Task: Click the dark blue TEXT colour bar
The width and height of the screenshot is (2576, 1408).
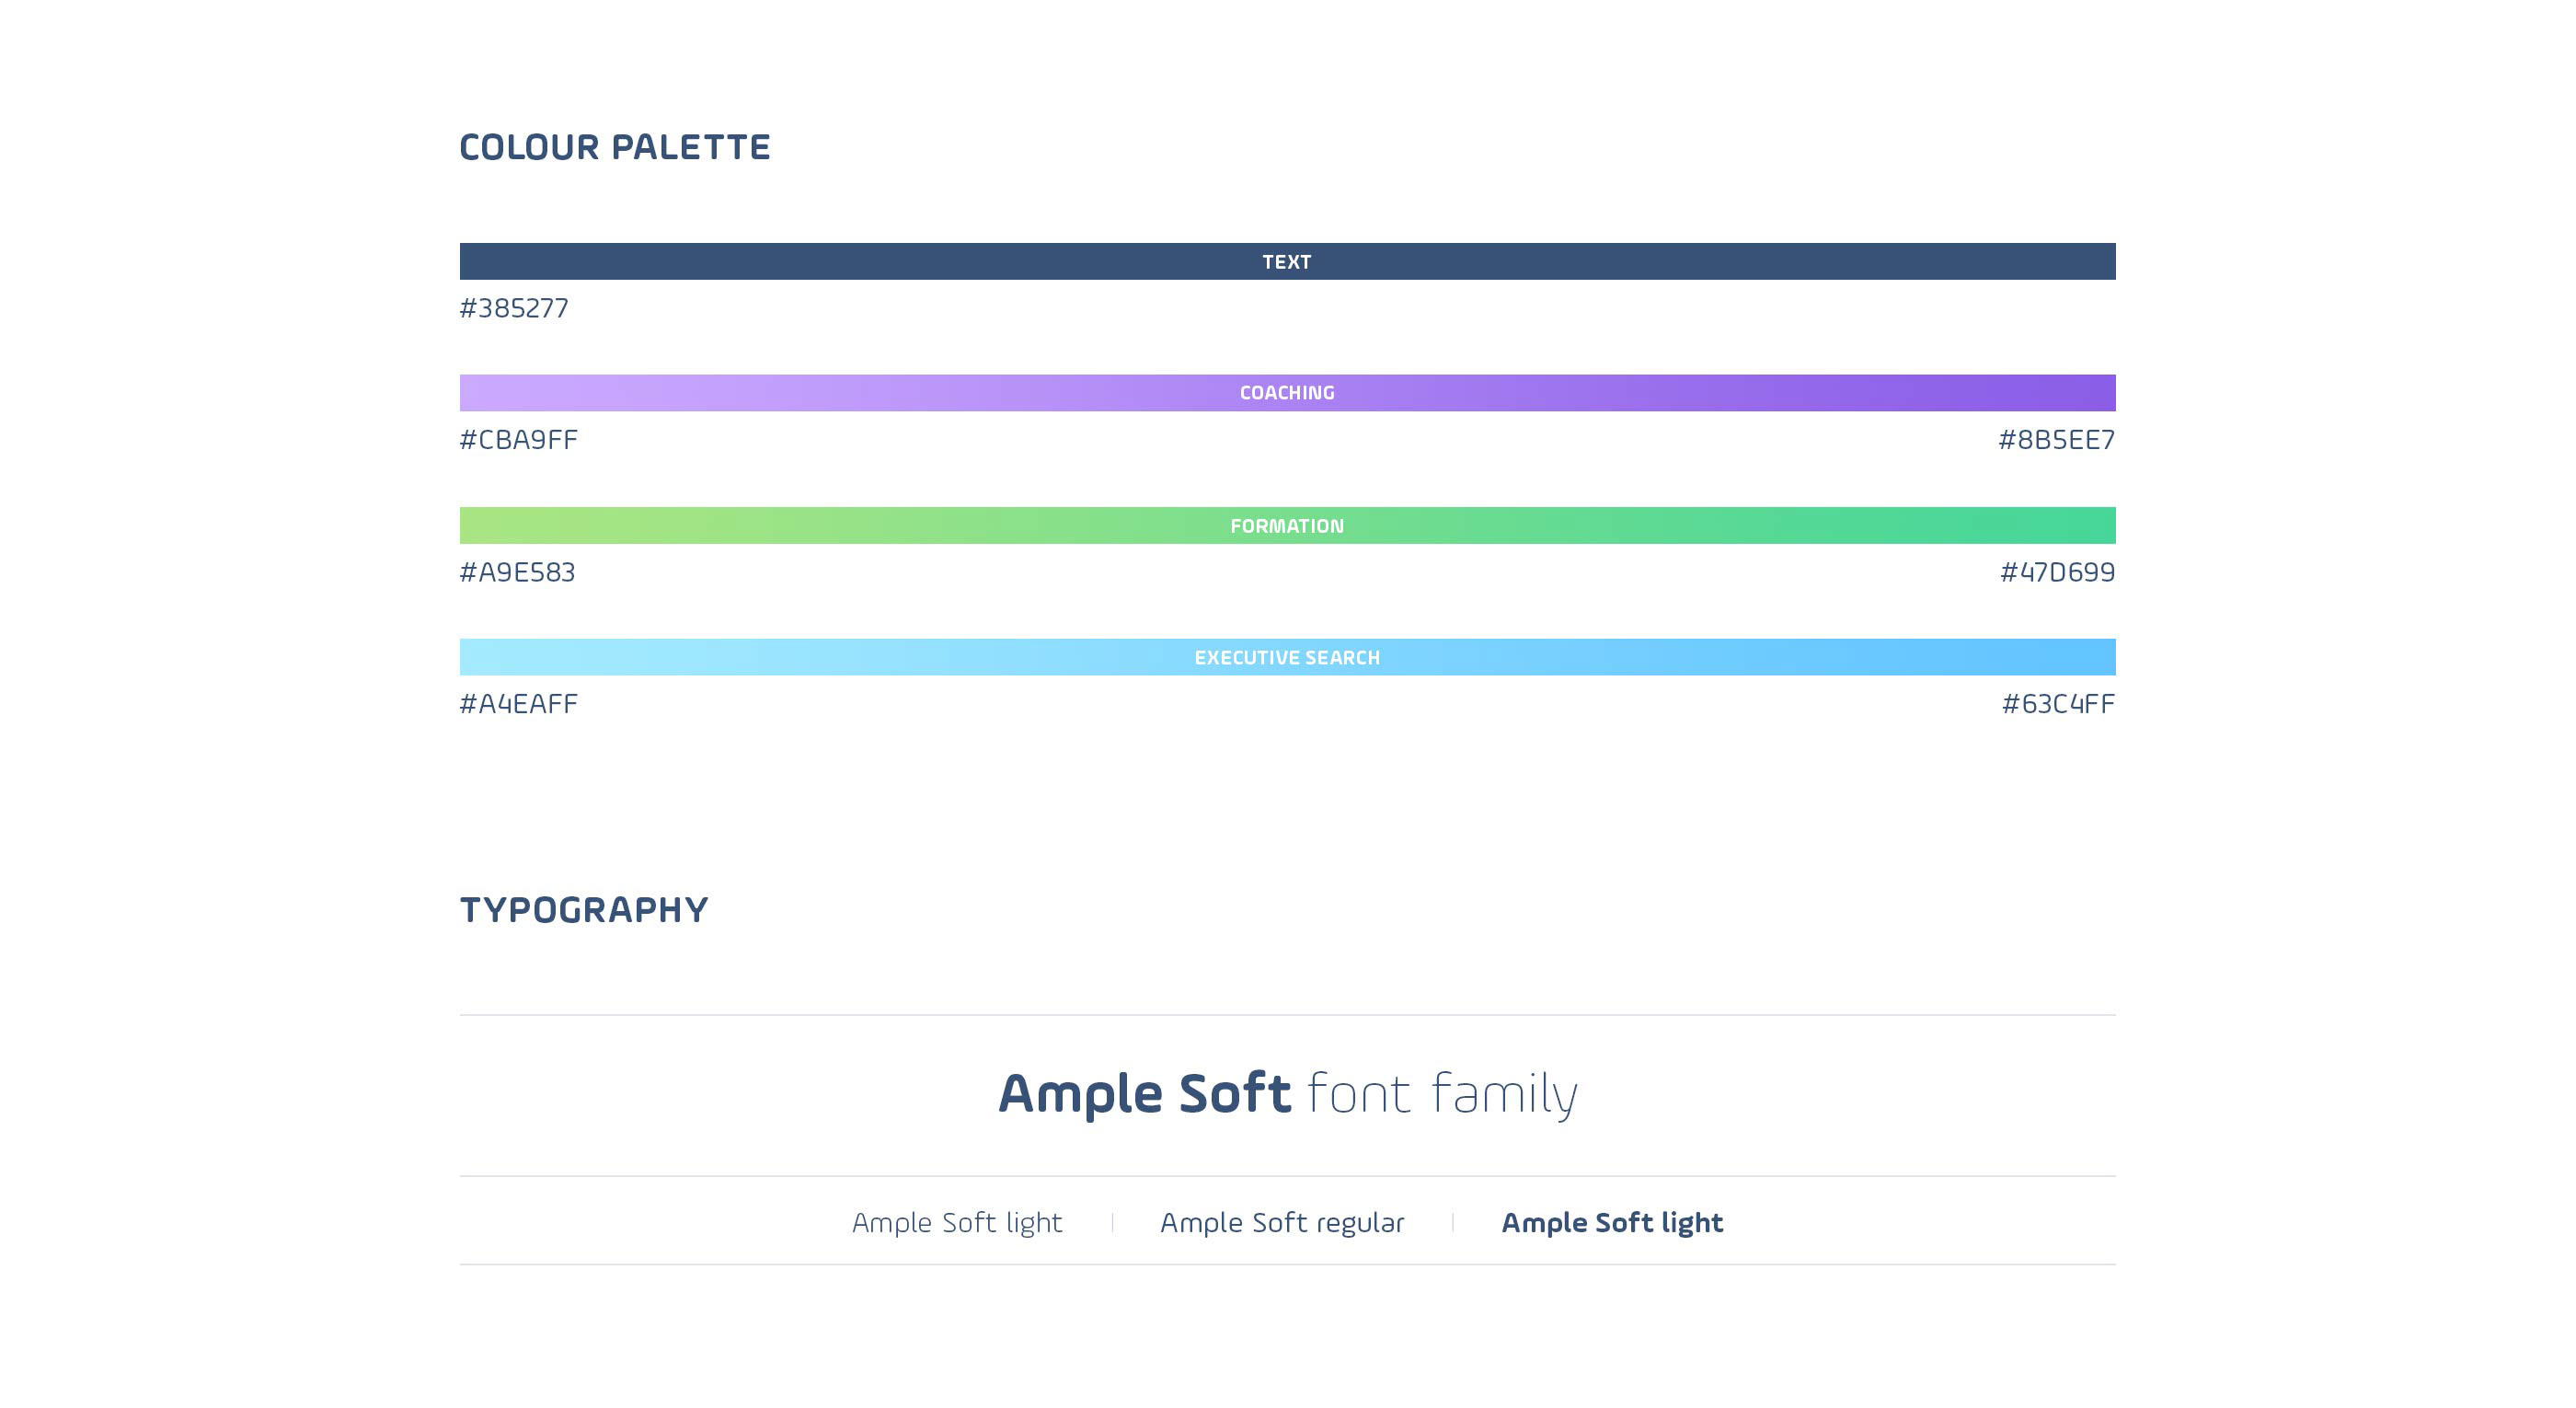Action: click(1287, 261)
